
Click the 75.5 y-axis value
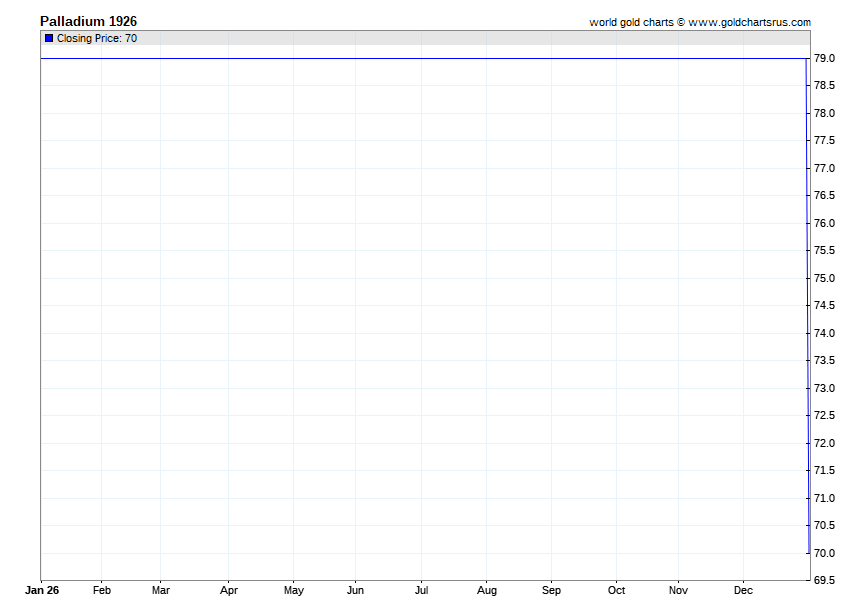[x=825, y=251]
